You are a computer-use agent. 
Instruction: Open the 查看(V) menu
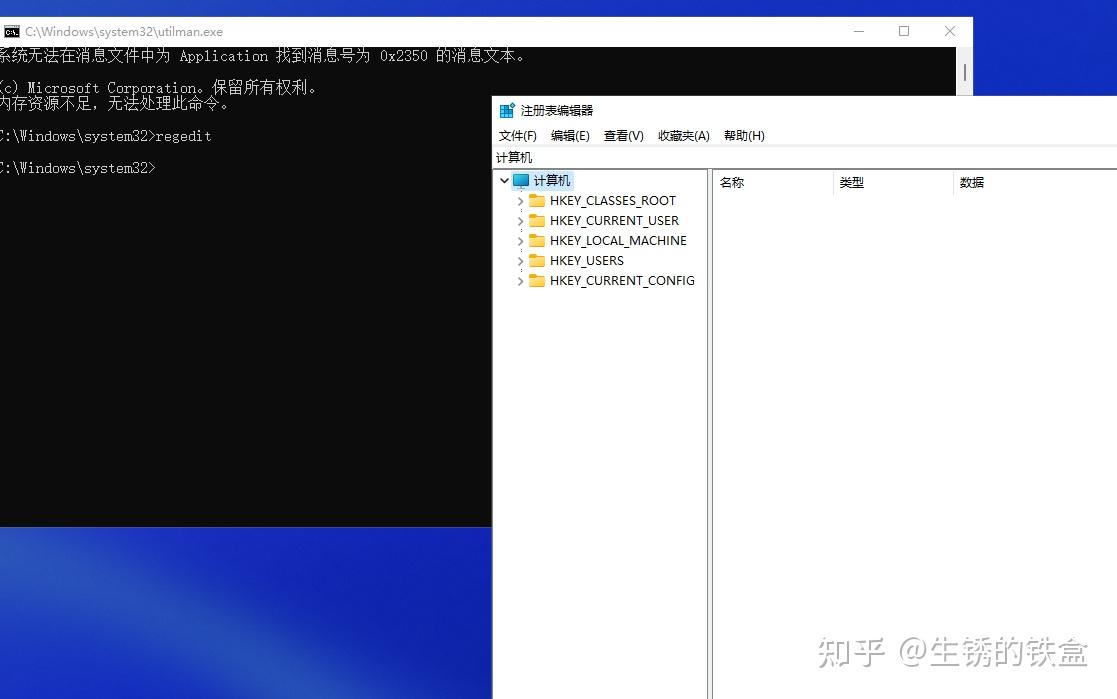point(623,135)
